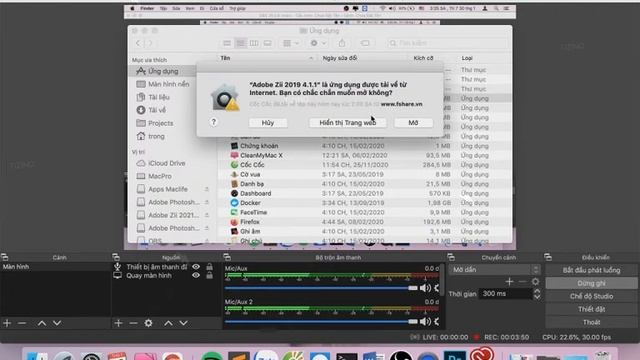Undock the Bộ trộn âm thanh panel

[227, 257]
